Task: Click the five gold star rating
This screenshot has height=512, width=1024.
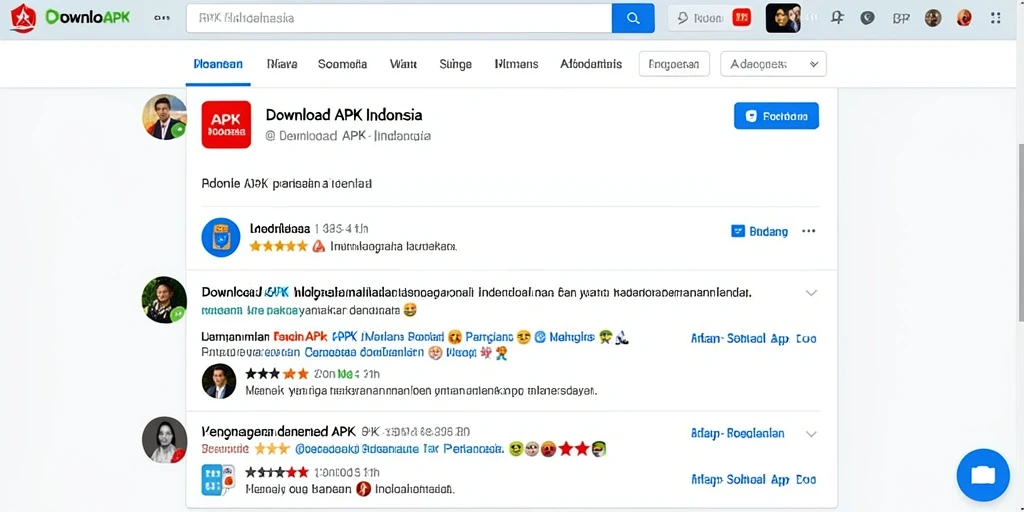Action: [278, 246]
